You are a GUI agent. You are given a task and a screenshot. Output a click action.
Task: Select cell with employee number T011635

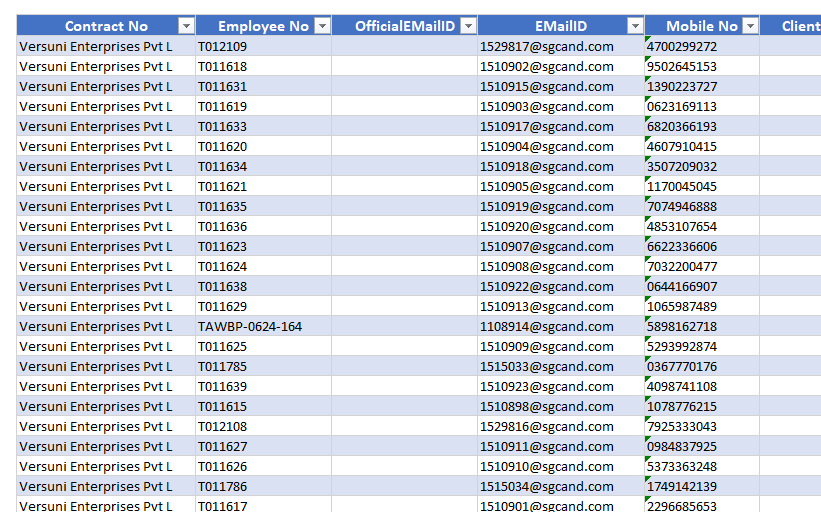coord(263,206)
